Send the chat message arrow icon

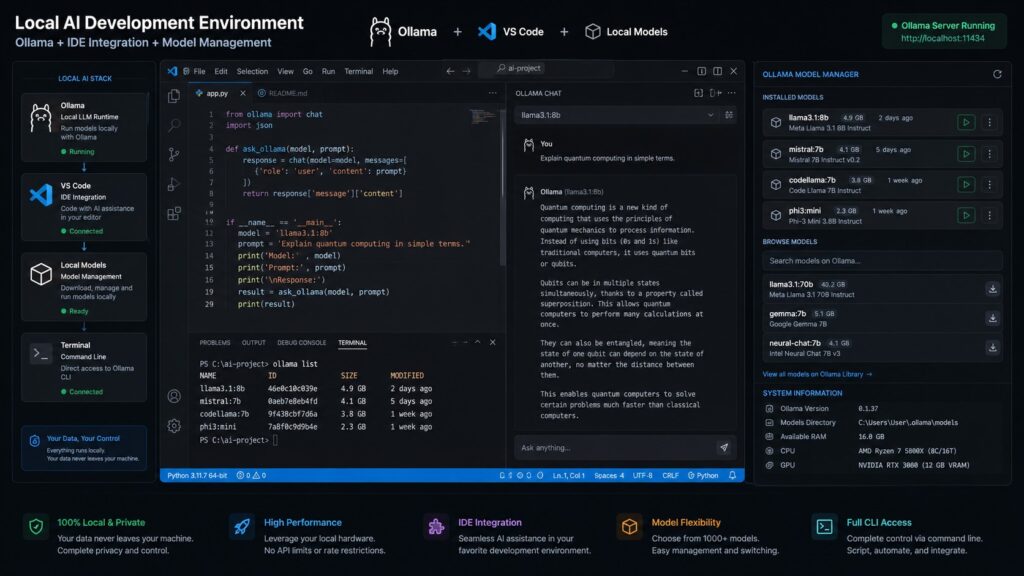pos(724,447)
